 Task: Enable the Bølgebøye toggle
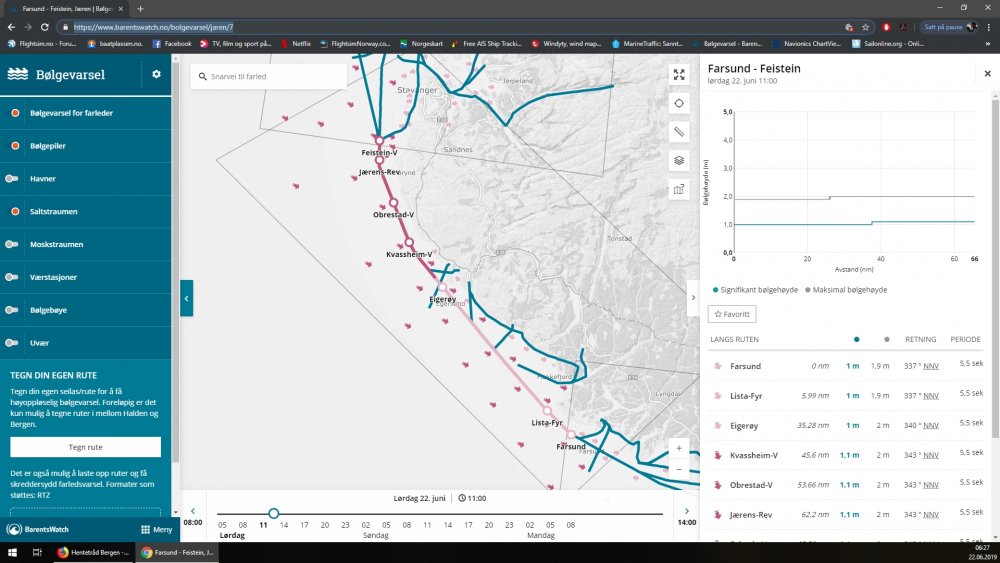pos(12,310)
